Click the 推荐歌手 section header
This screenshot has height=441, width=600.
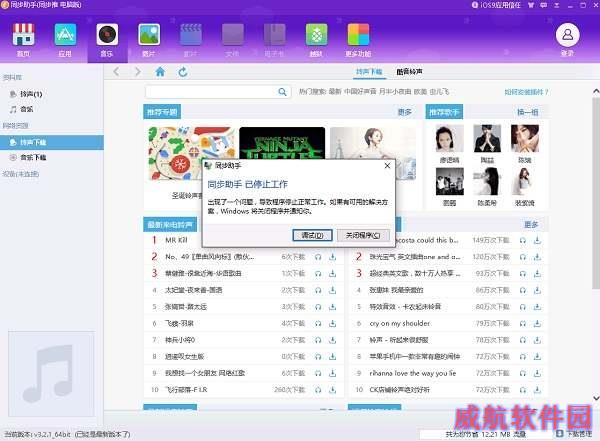click(444, 112)
